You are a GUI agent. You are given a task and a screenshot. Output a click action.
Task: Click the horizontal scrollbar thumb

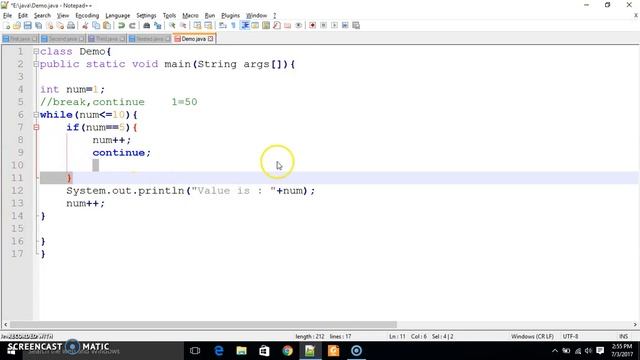[203, 324]
